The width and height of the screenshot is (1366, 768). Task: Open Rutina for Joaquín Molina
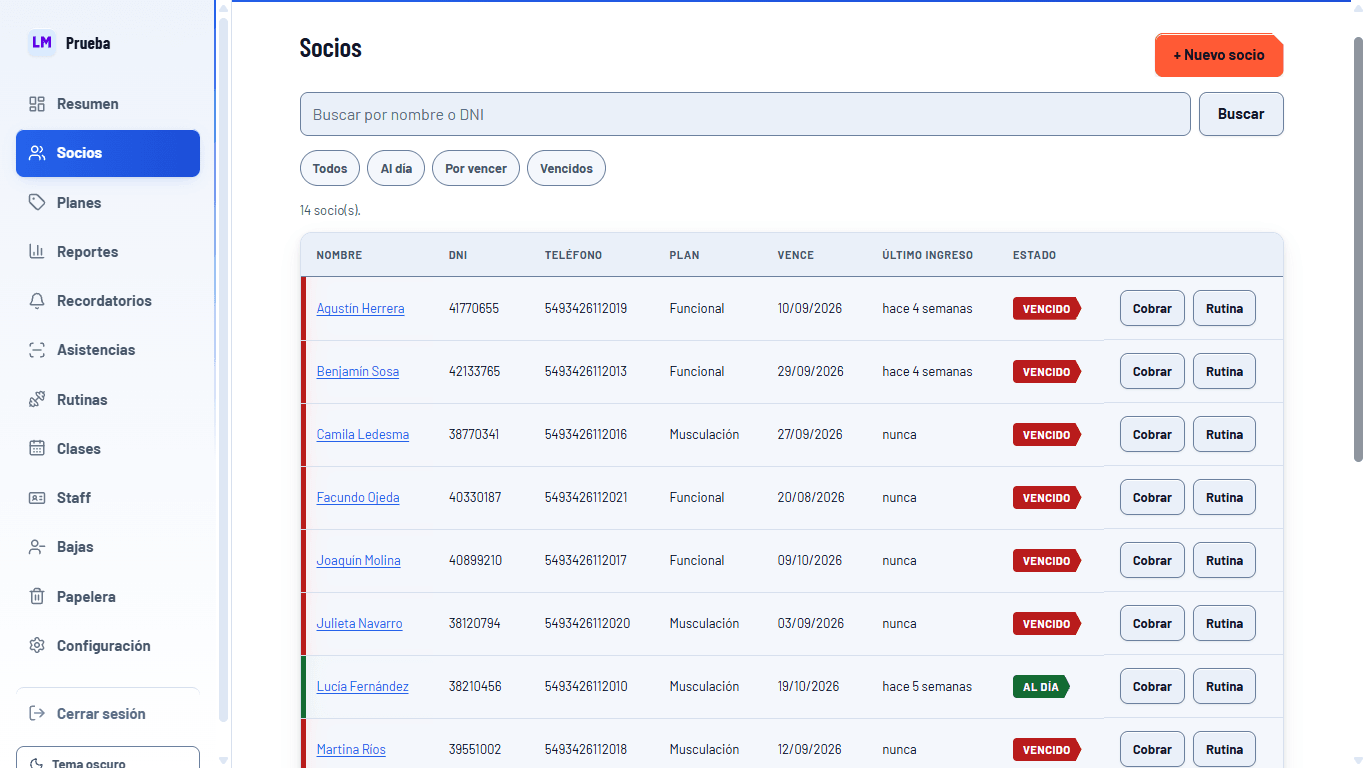point(1224,560)
